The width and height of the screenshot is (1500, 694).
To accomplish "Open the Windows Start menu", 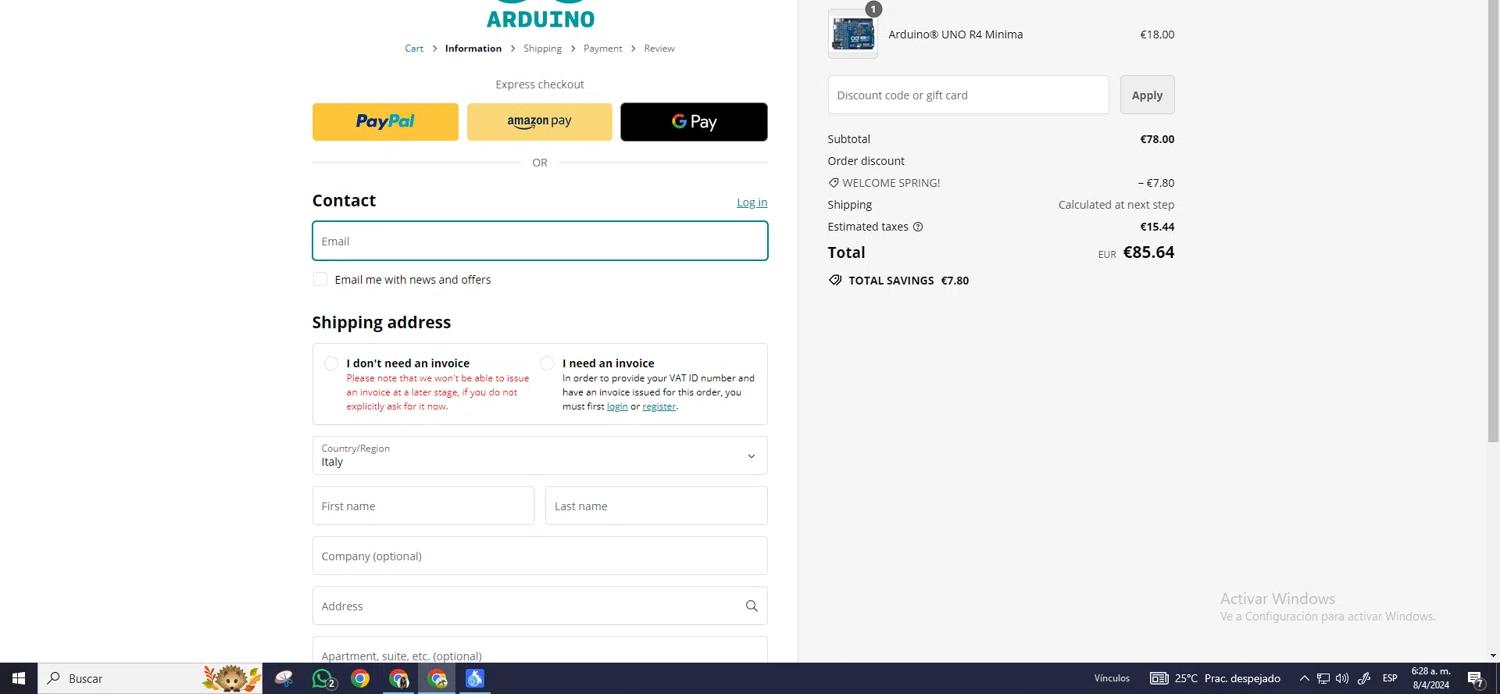I will [18, 678].
